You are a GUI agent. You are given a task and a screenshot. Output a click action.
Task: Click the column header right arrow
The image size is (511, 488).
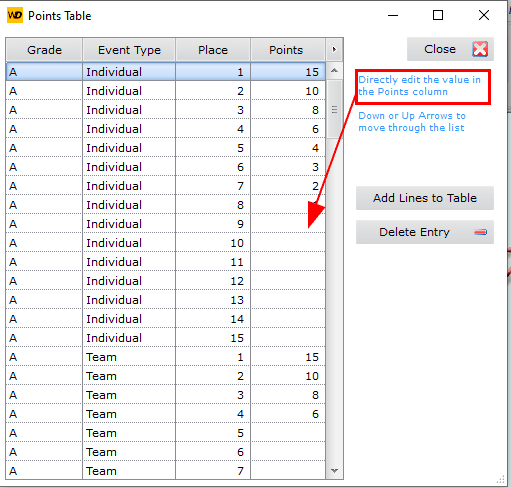tap(334, 50)
